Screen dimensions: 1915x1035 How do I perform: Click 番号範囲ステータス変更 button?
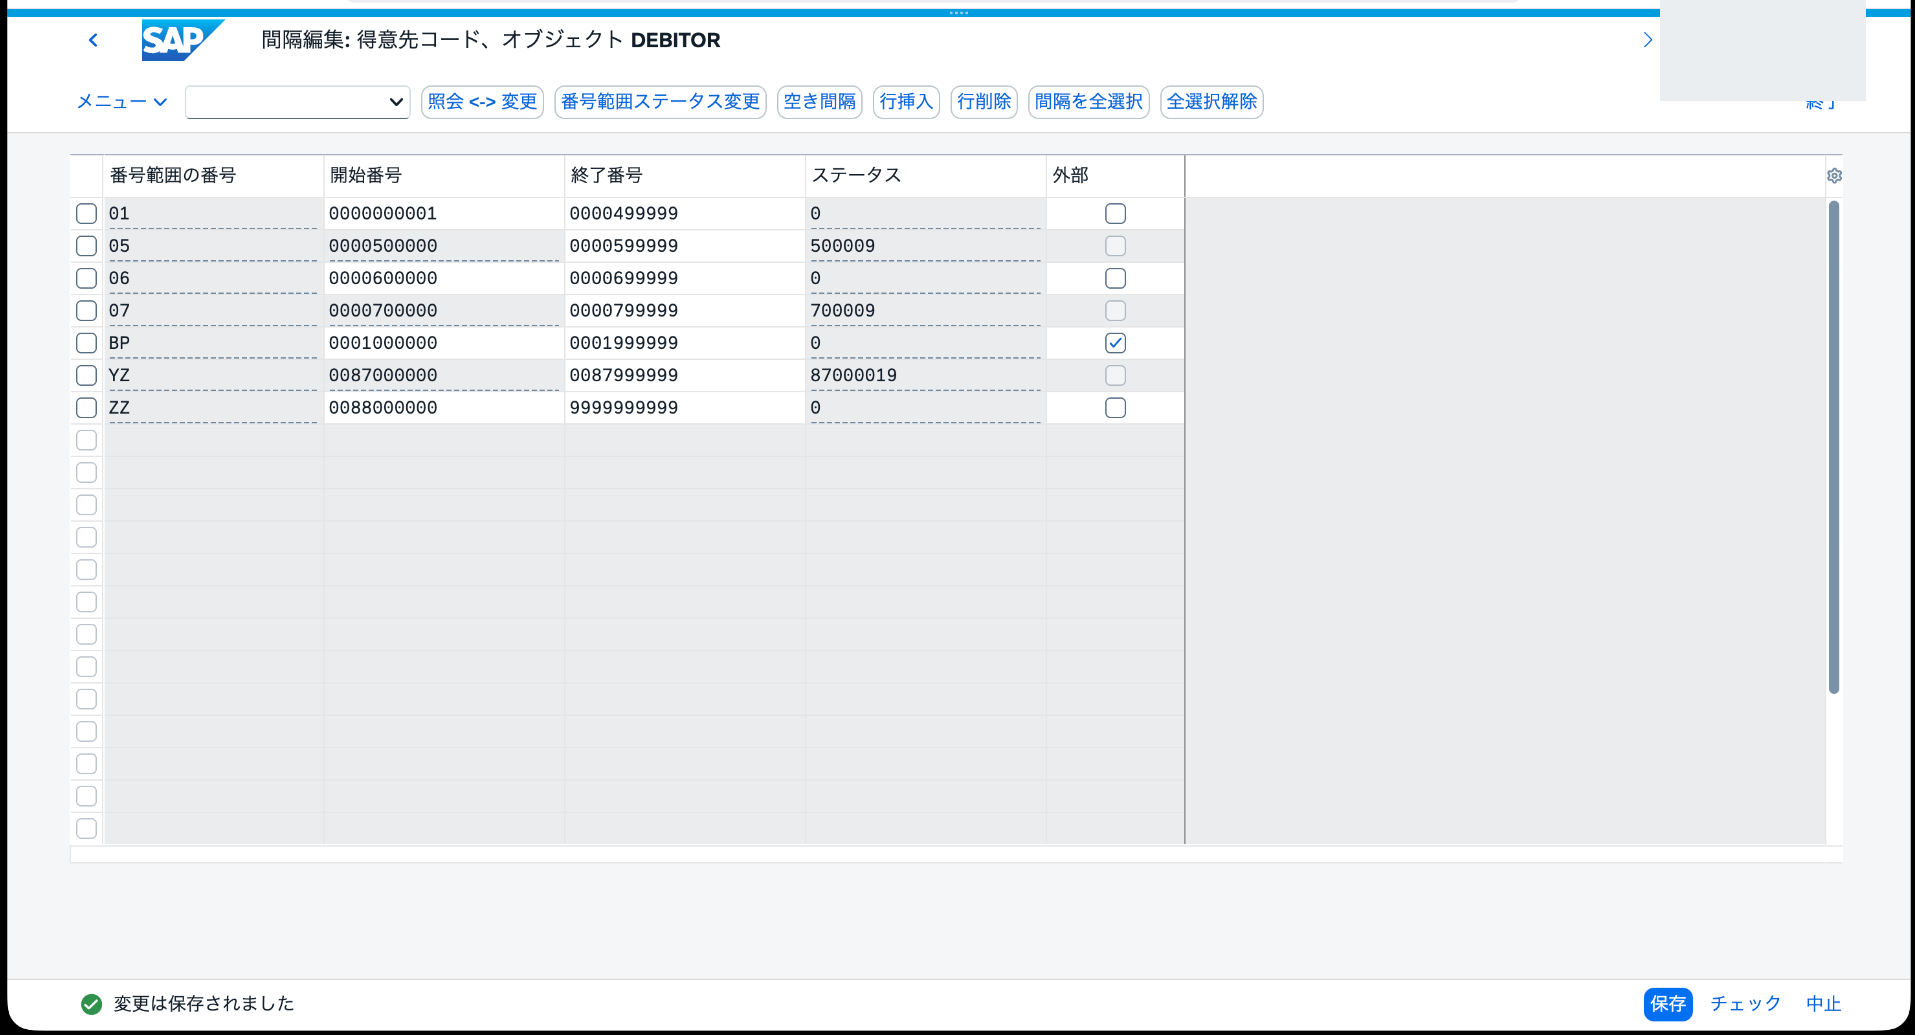coord(660,102)
